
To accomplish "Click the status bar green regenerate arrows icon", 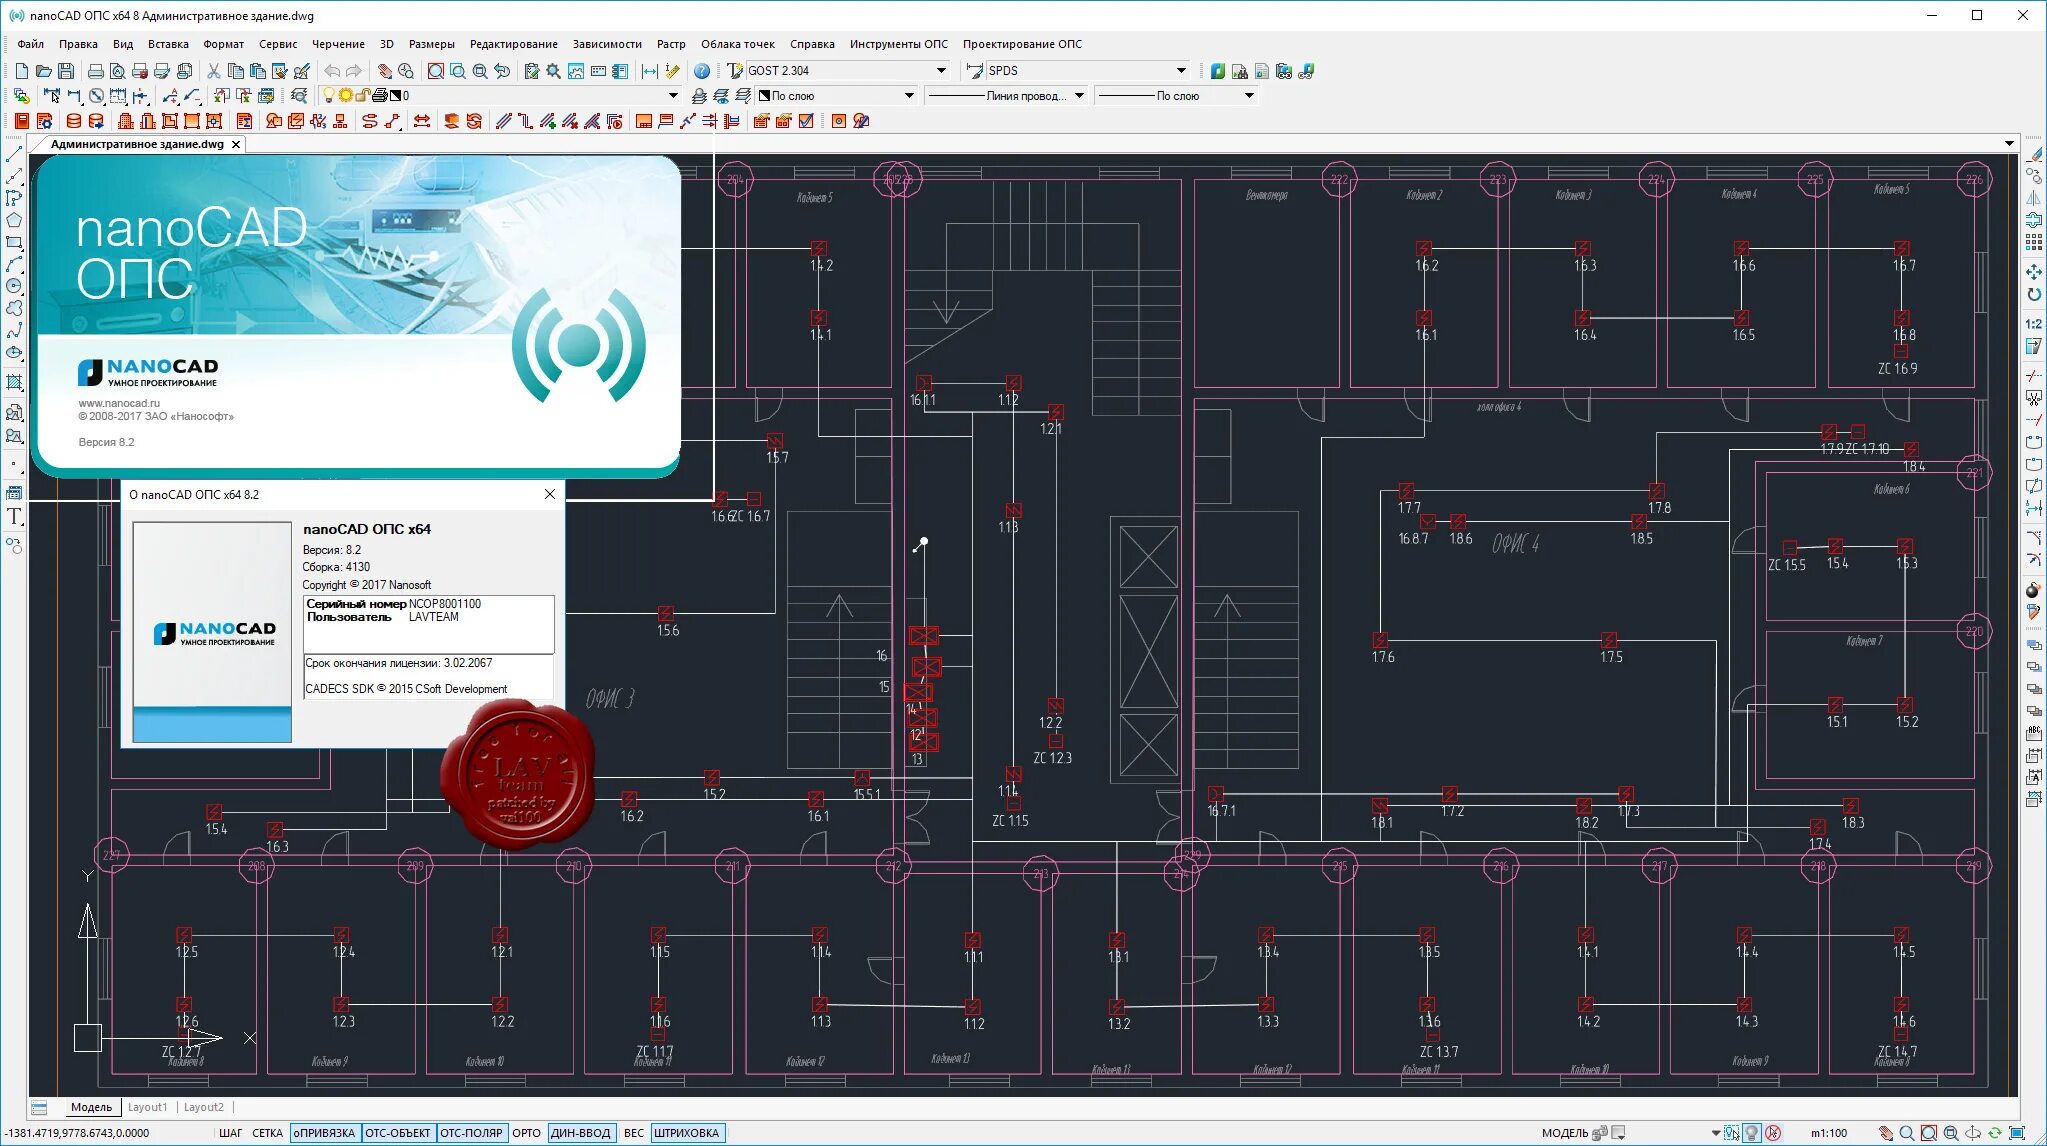I will (1995, 1133).
